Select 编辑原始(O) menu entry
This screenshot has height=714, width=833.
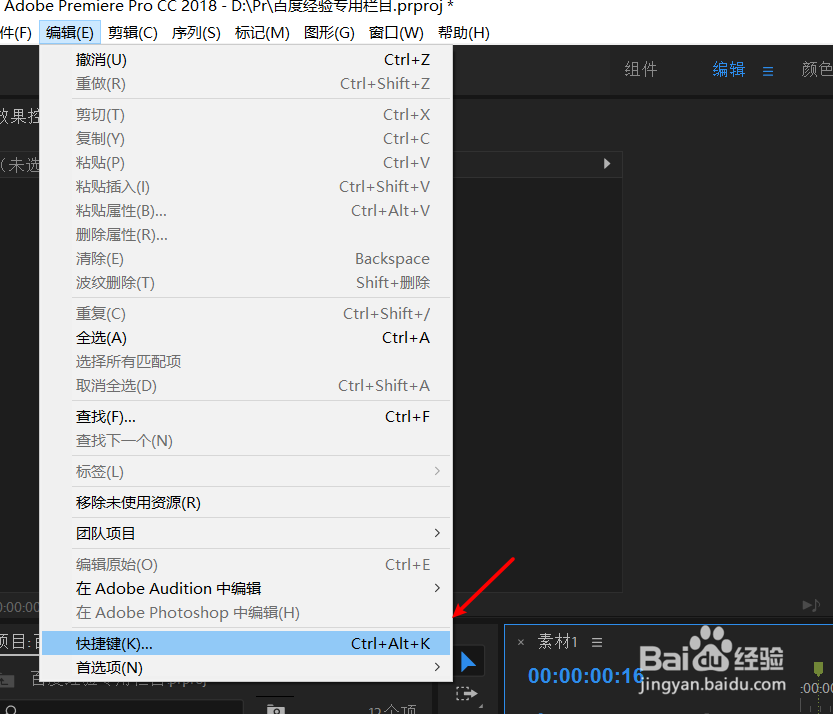click(245, 564)
